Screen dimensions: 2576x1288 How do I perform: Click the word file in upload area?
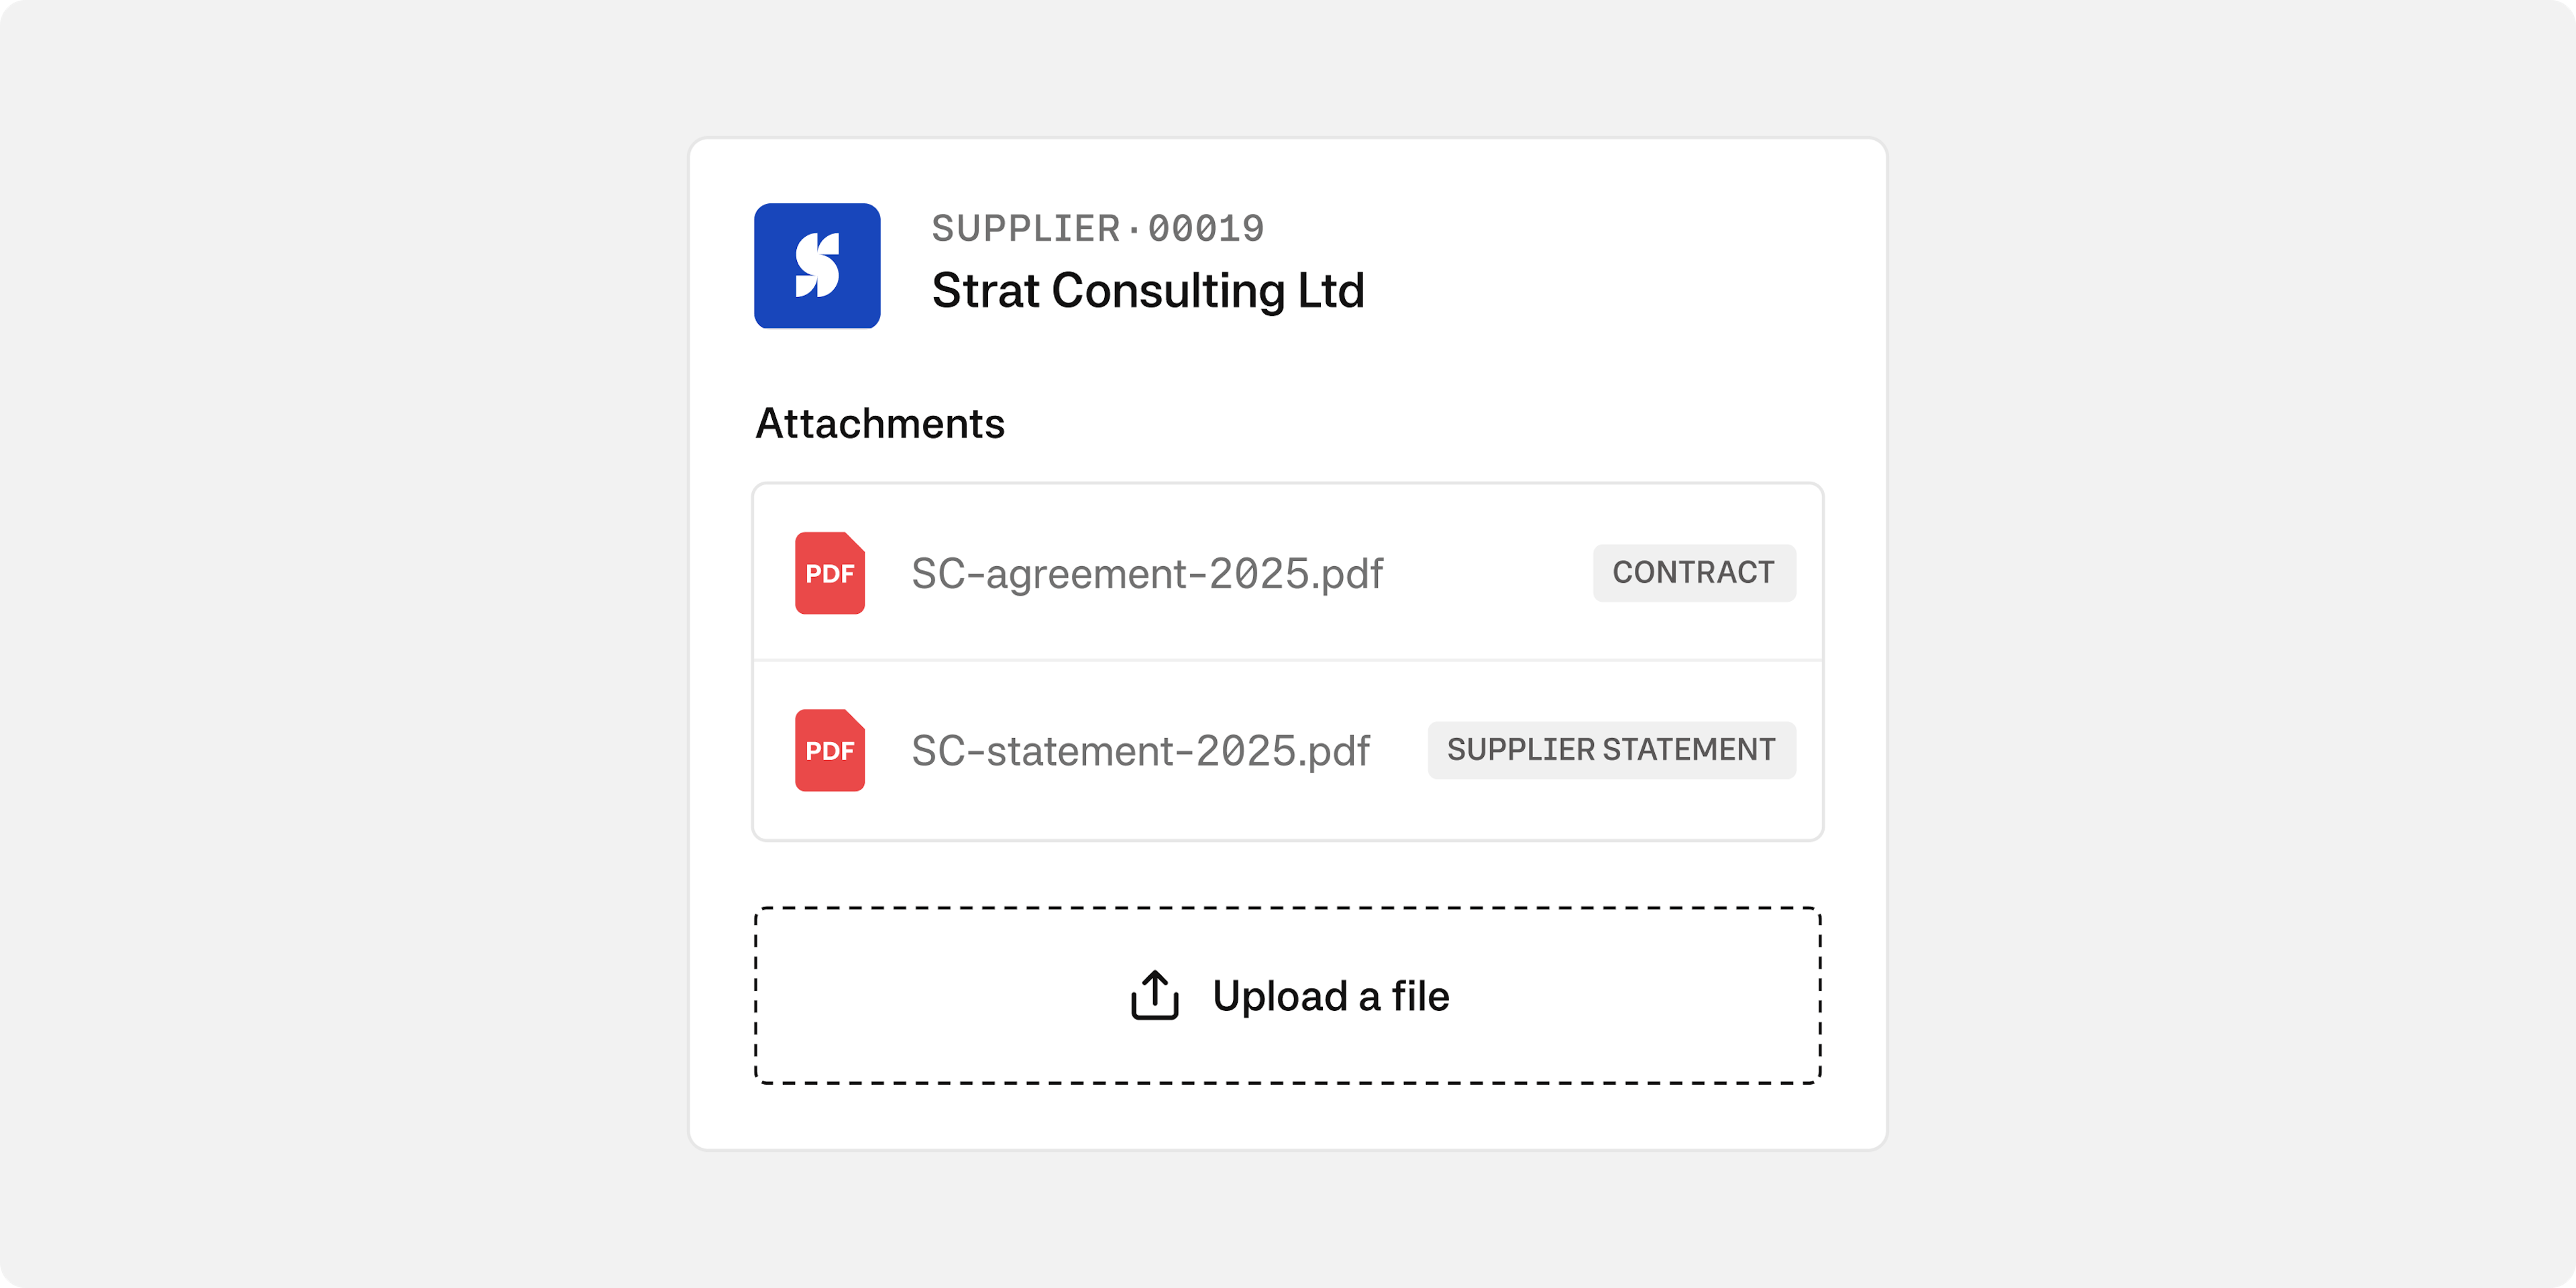pos(1420,996)
